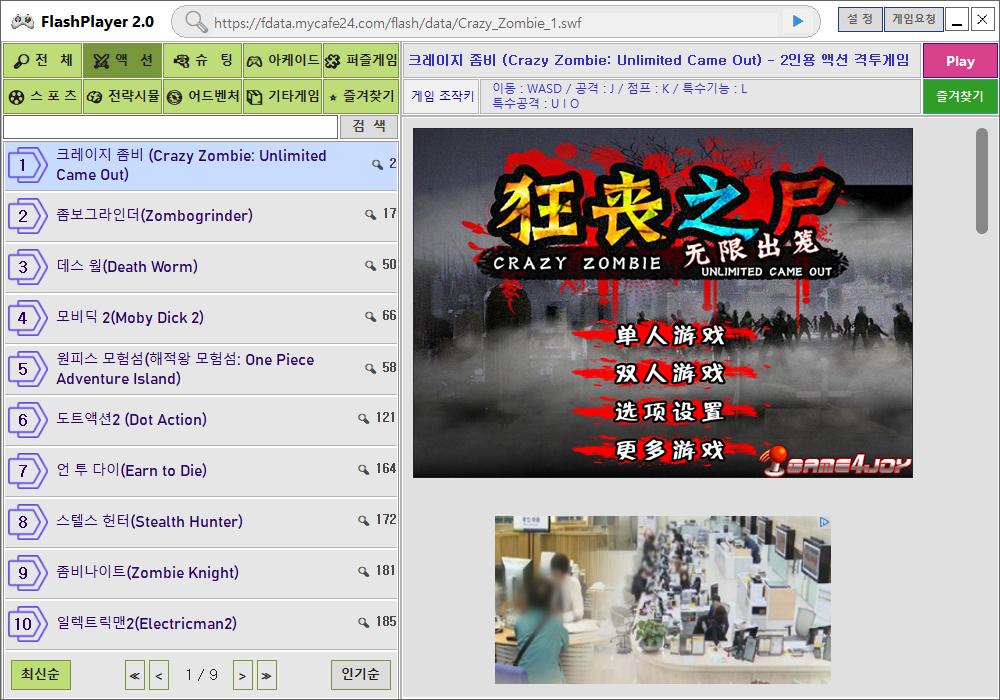The image size is (1000, 700).
Task: Go to previous page with < button
Action: coord(159,676)
